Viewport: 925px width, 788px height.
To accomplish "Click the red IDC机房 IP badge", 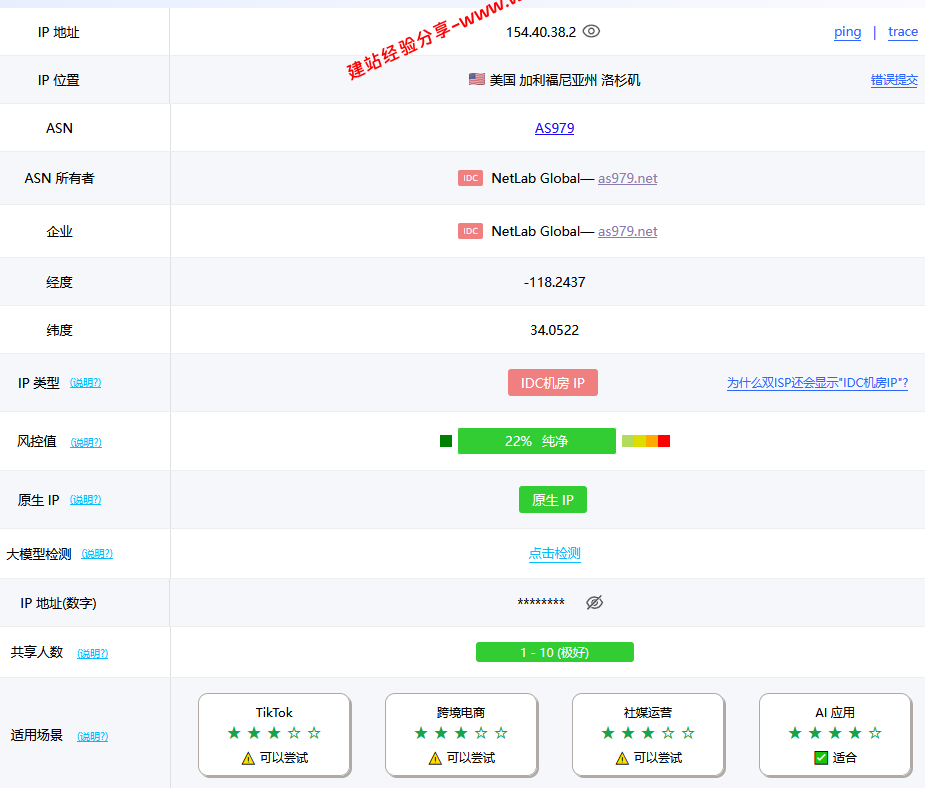I will 553,383.
